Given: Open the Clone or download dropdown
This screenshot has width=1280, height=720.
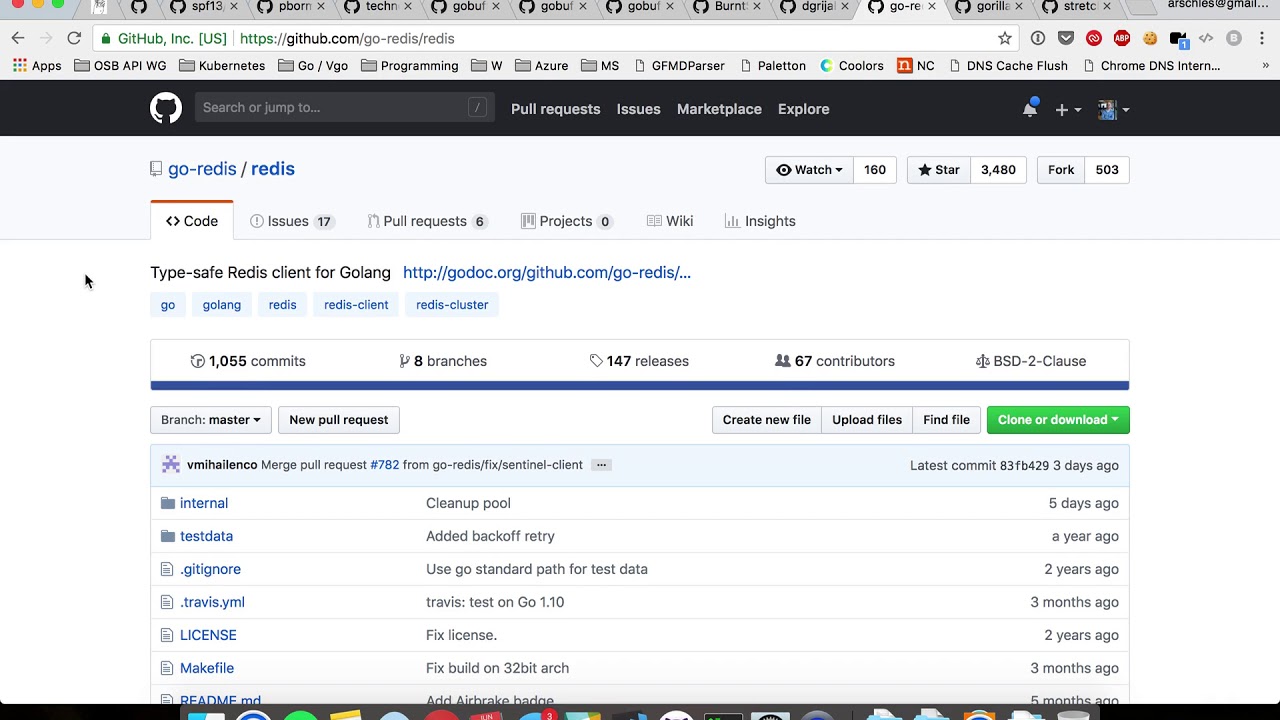Looking at the screenshot, I should (1058, 420).
